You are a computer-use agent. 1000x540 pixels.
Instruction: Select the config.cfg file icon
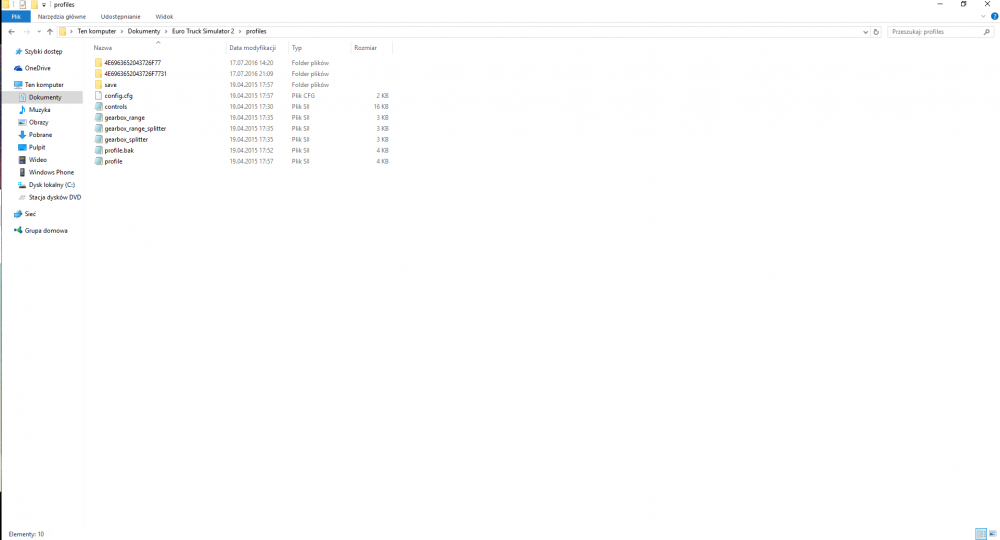pyautogui.click(x=98, y=96)
